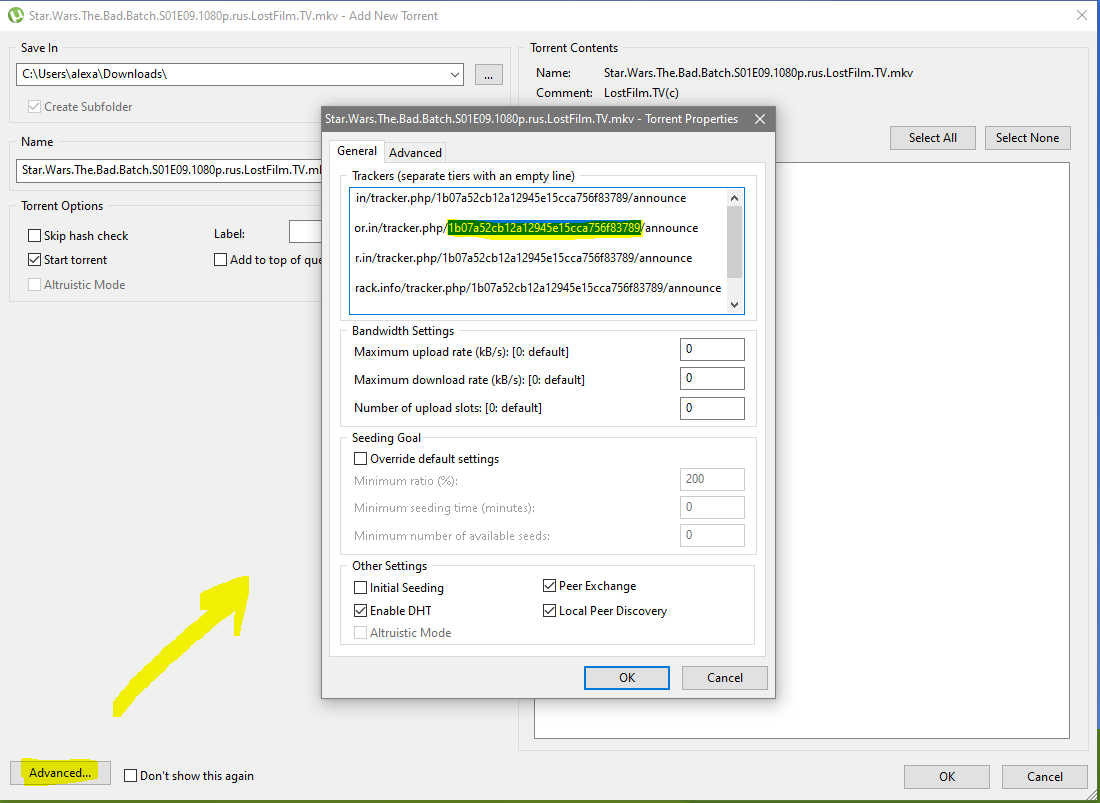
Task: Click OK in Add New Torrent window
Action: tap(946, 776)
